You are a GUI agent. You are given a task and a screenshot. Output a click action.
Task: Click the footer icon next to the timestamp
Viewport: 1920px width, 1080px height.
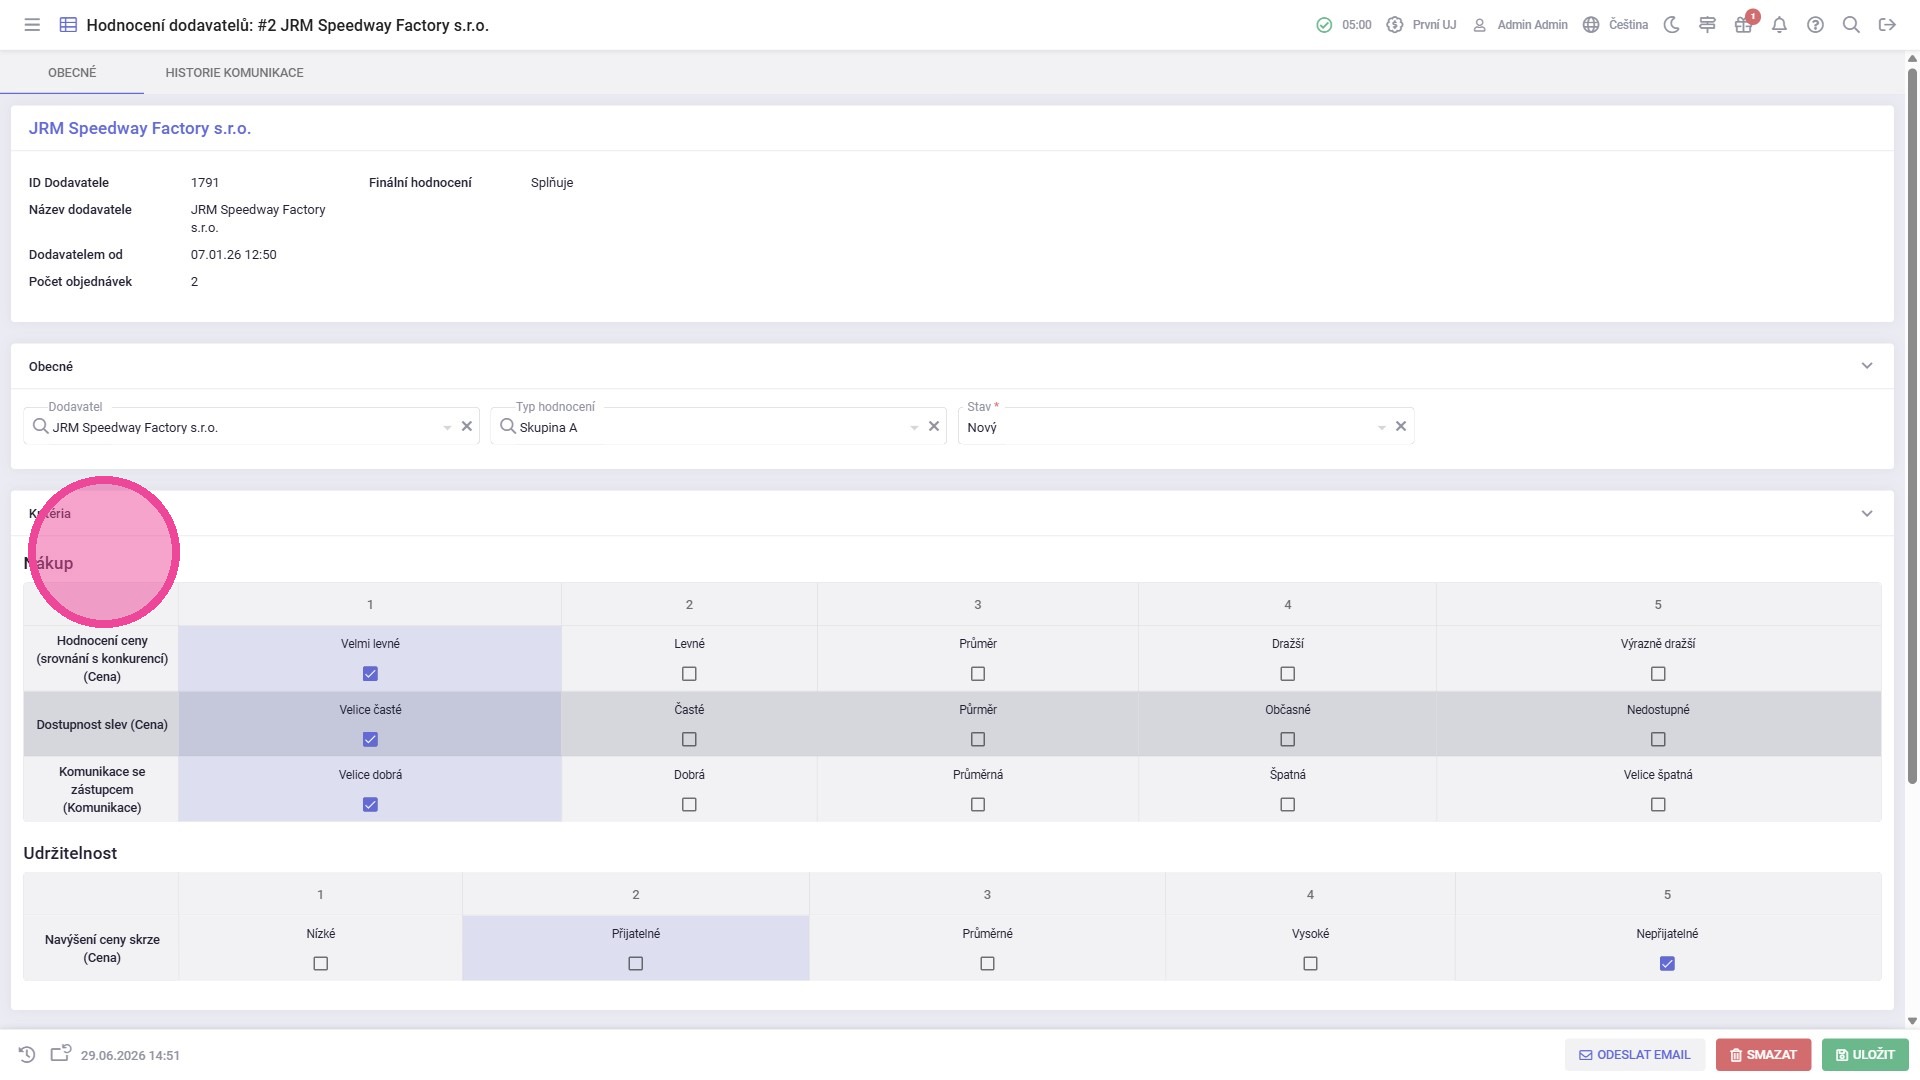tap(61, 1054)
